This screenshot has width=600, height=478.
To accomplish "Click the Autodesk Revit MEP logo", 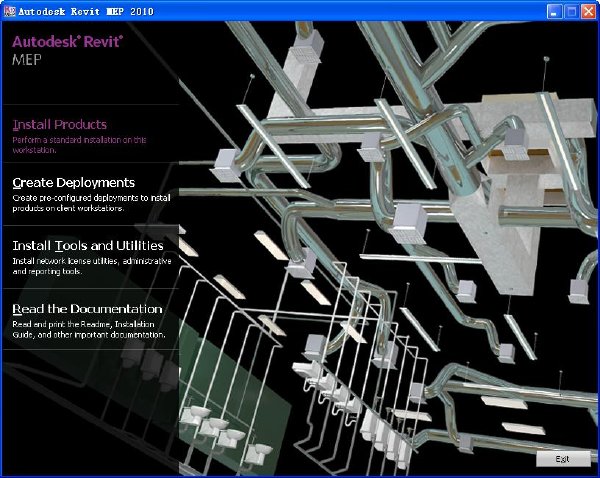I will click(x=68, y=50).
